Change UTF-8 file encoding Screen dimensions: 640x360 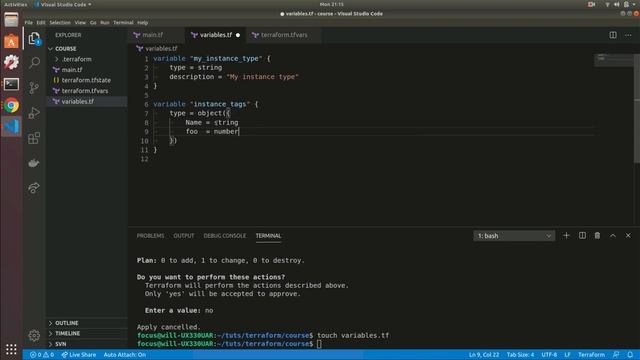tap(549, 355)
